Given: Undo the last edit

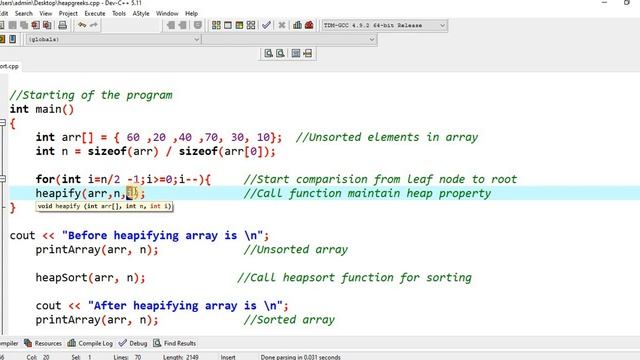Looking at the screenshot, I should coord(82,25).
